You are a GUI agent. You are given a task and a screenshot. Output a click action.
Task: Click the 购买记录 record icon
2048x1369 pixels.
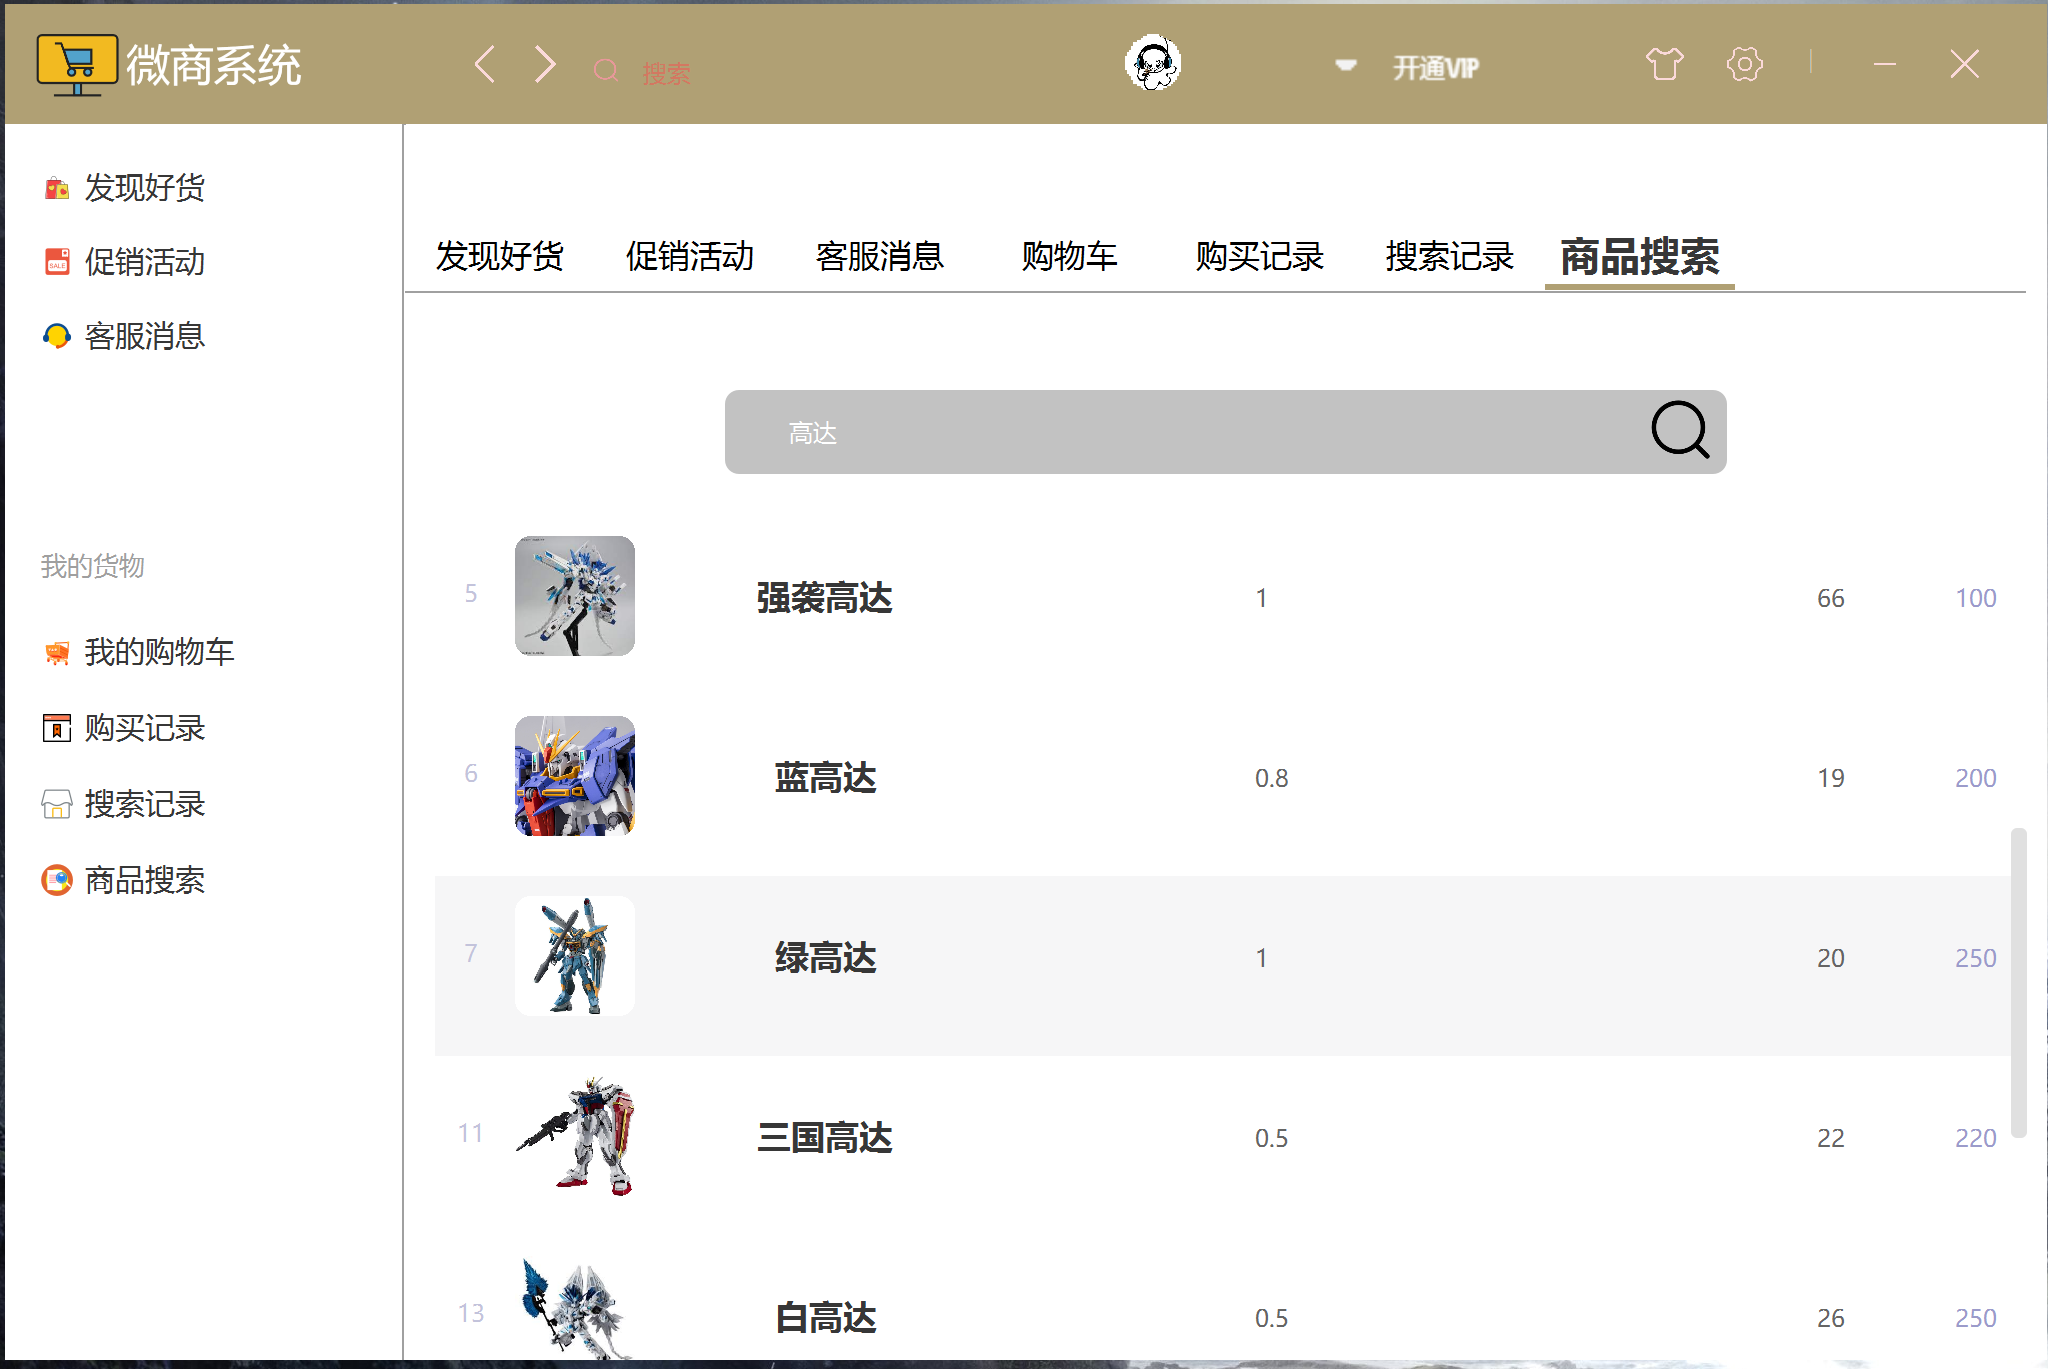tap(56, 729)
